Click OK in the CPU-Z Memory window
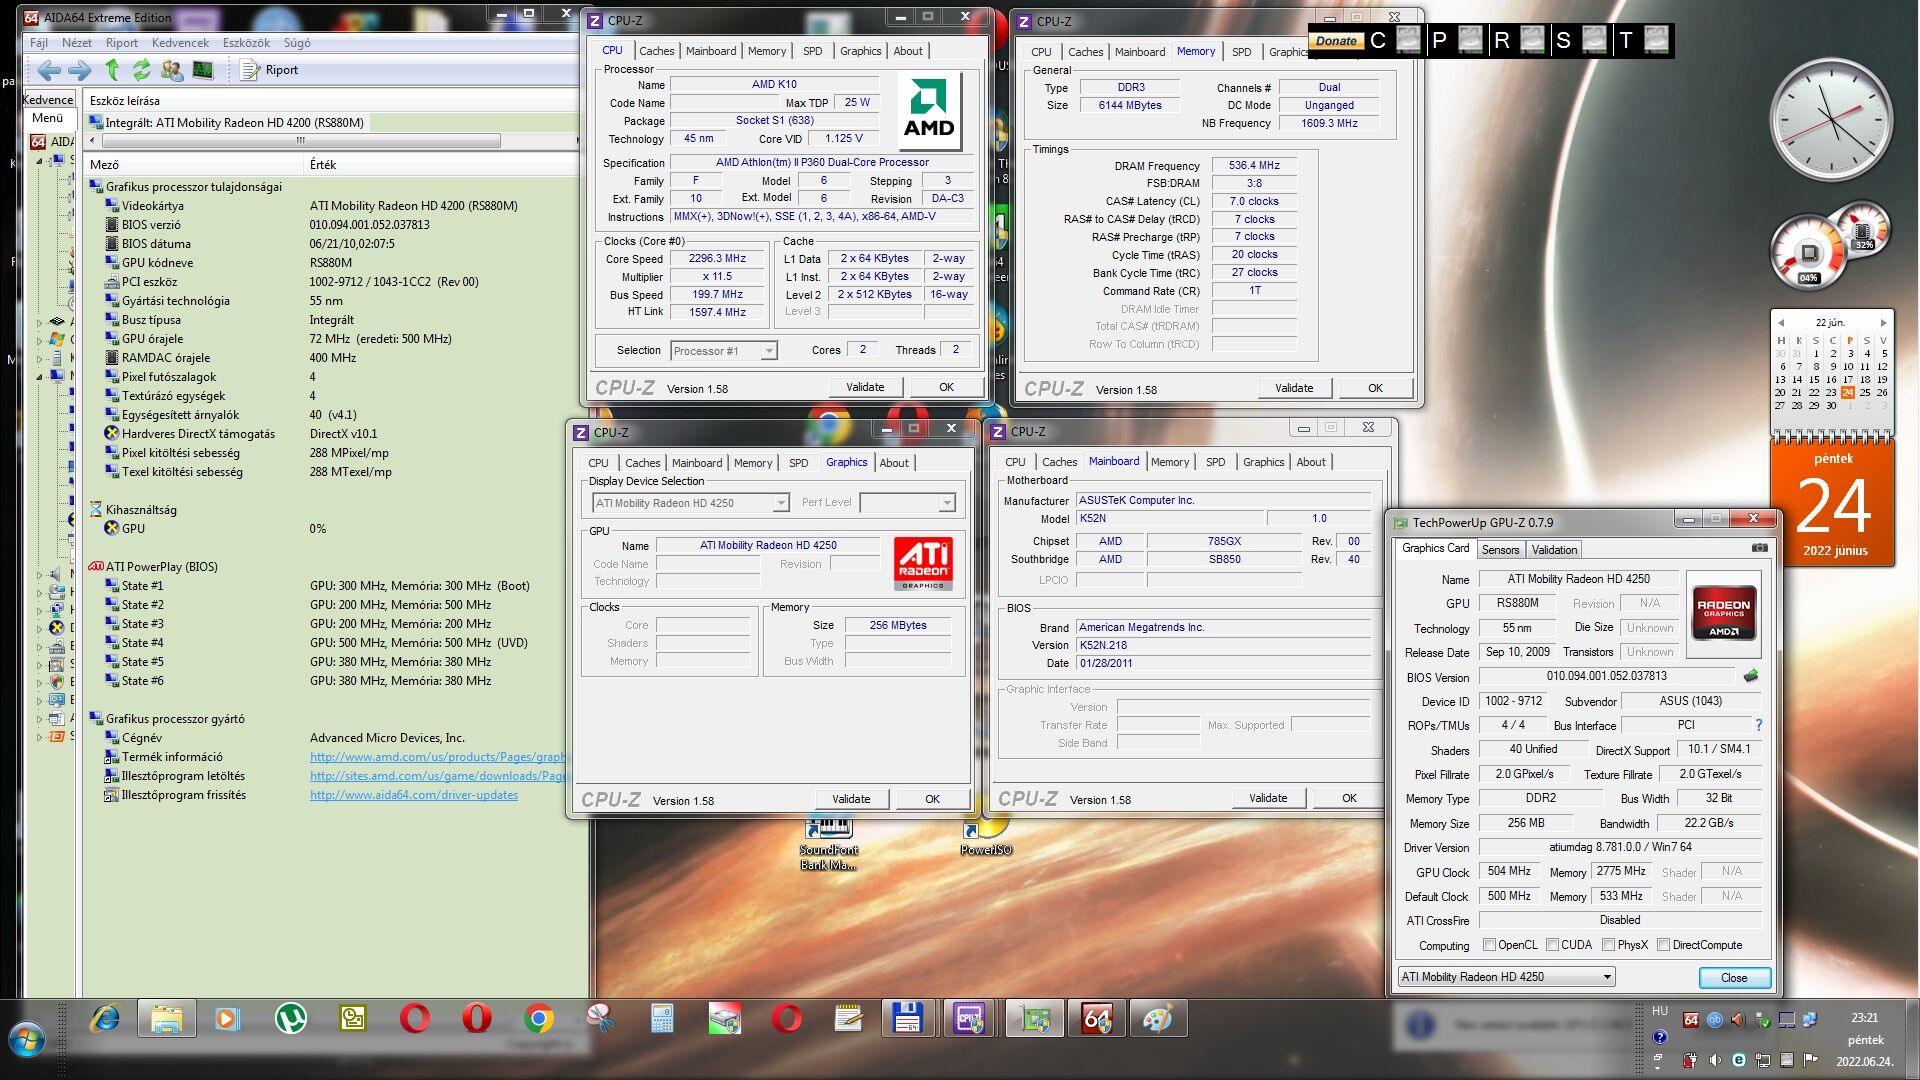Viewport: 1920px width, 1080px height. click(x=1375, y=388)
